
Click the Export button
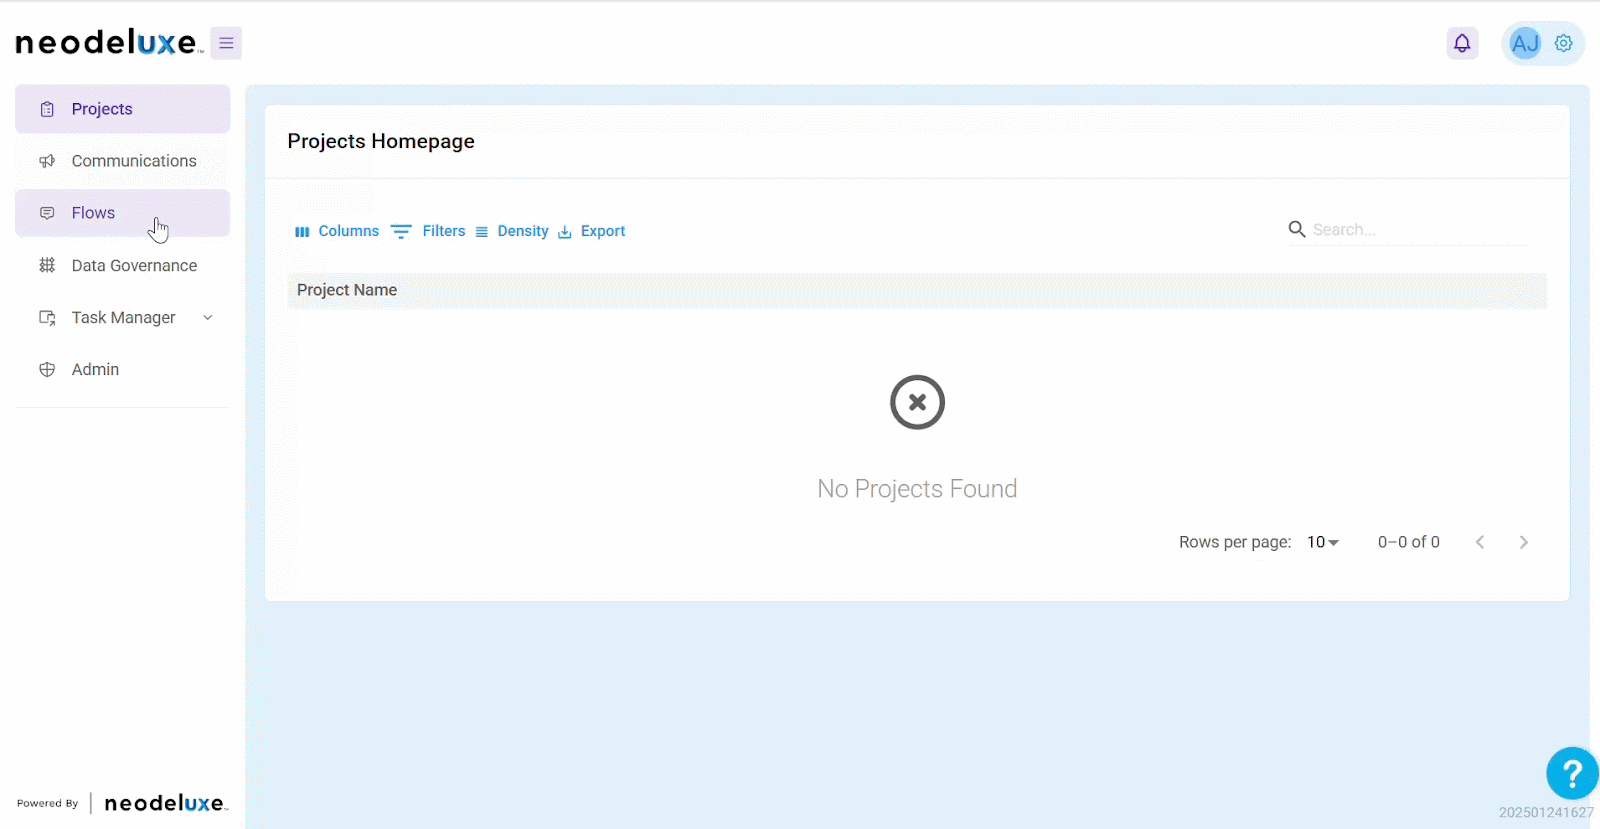(592, 231)
